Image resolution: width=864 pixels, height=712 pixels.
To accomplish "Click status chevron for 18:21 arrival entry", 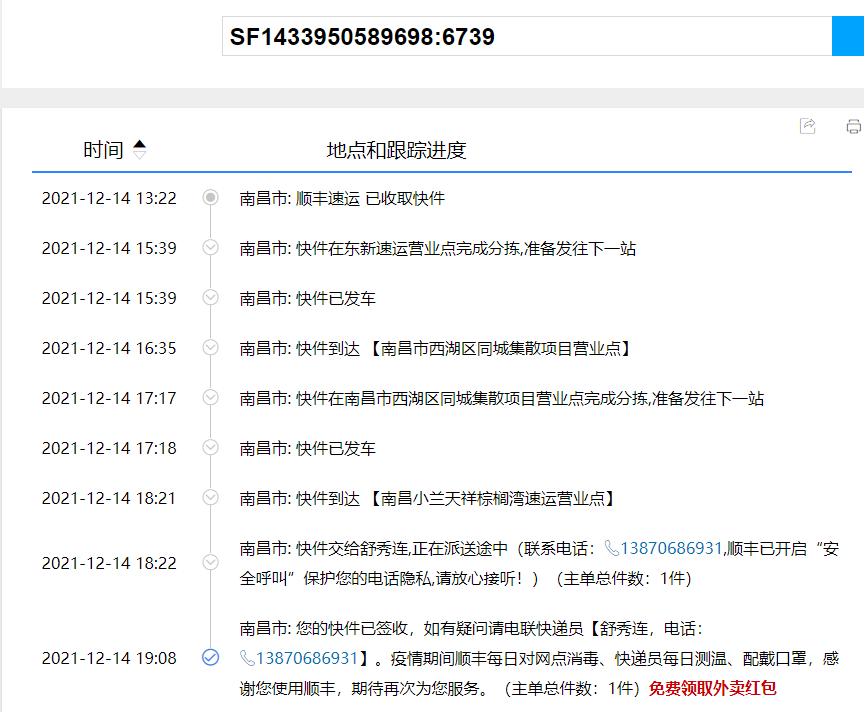I will pos(210,497).
